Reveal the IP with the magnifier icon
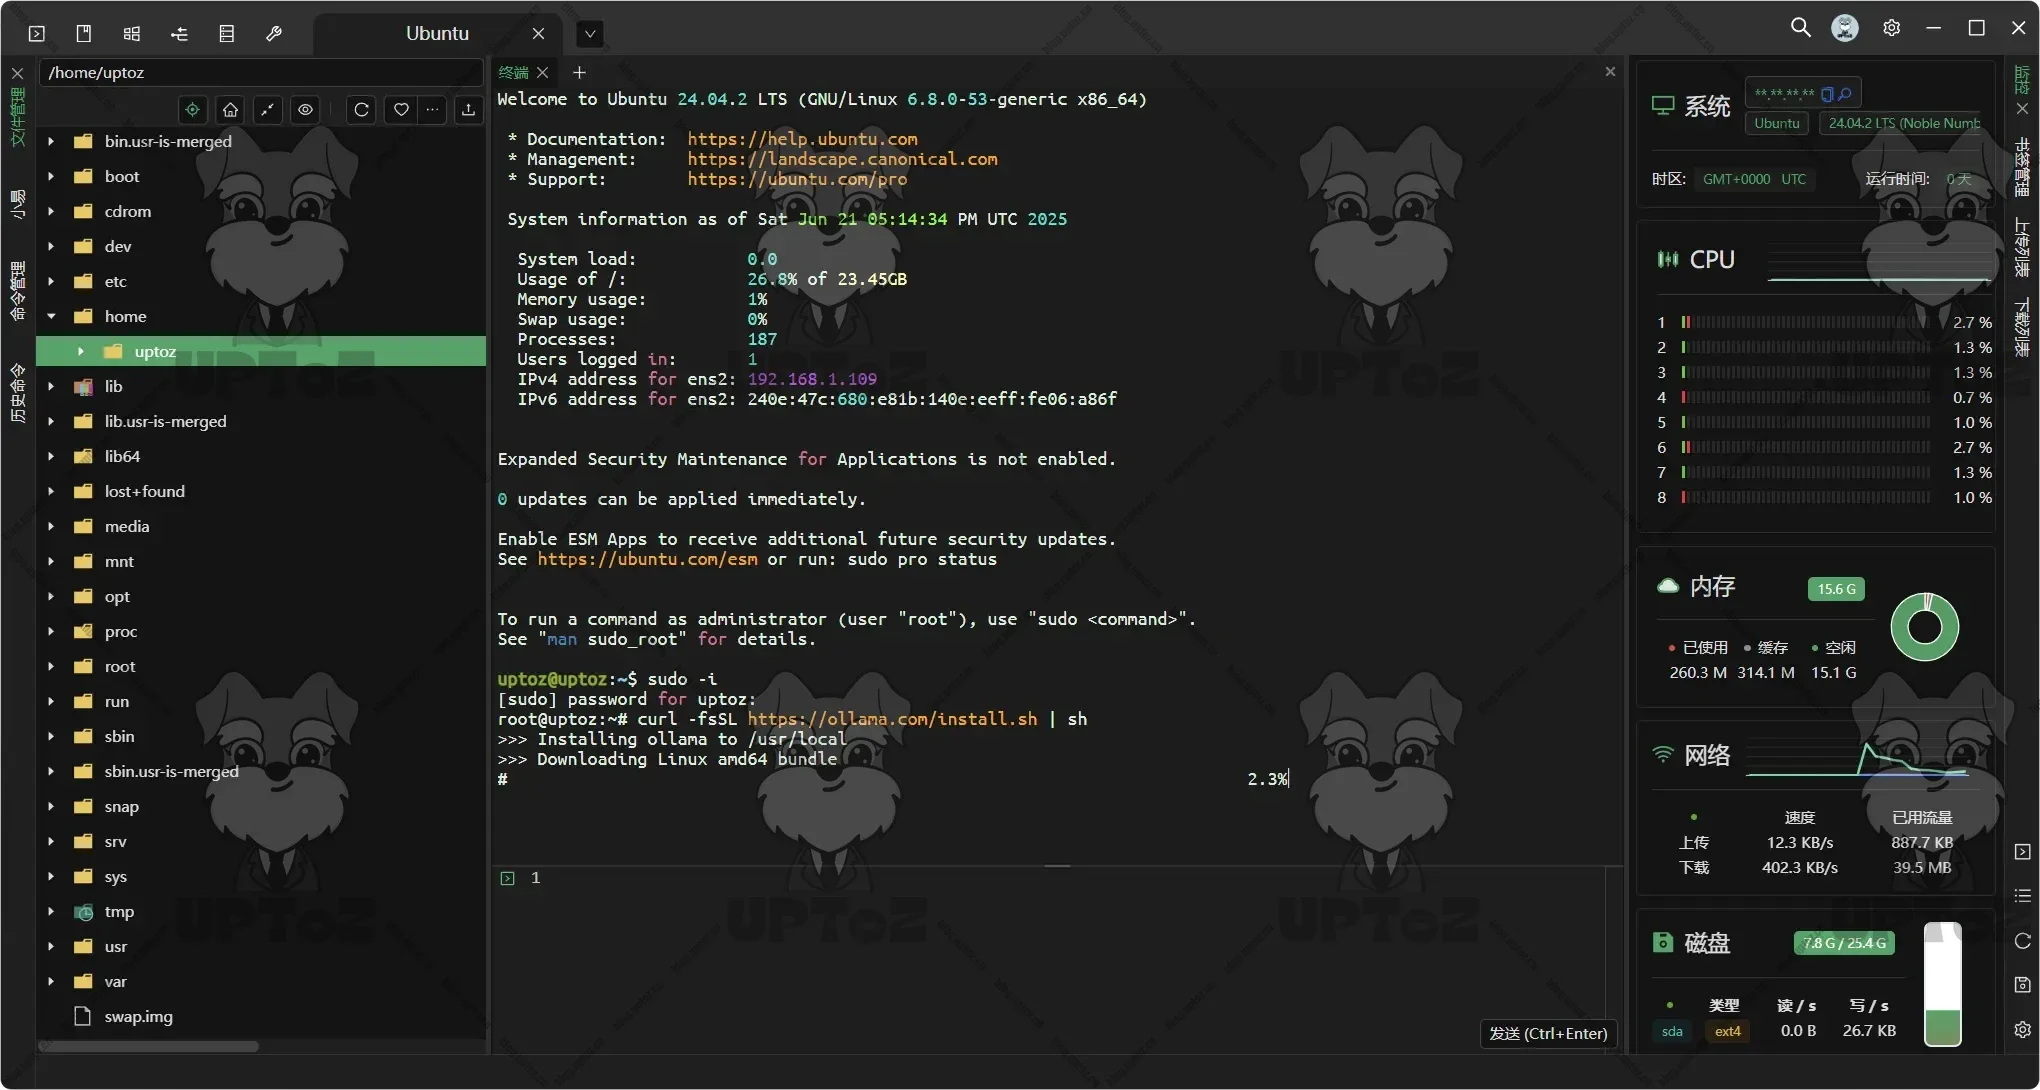This screenshot has height=1090, width=2040. [x=1845, y=94]
